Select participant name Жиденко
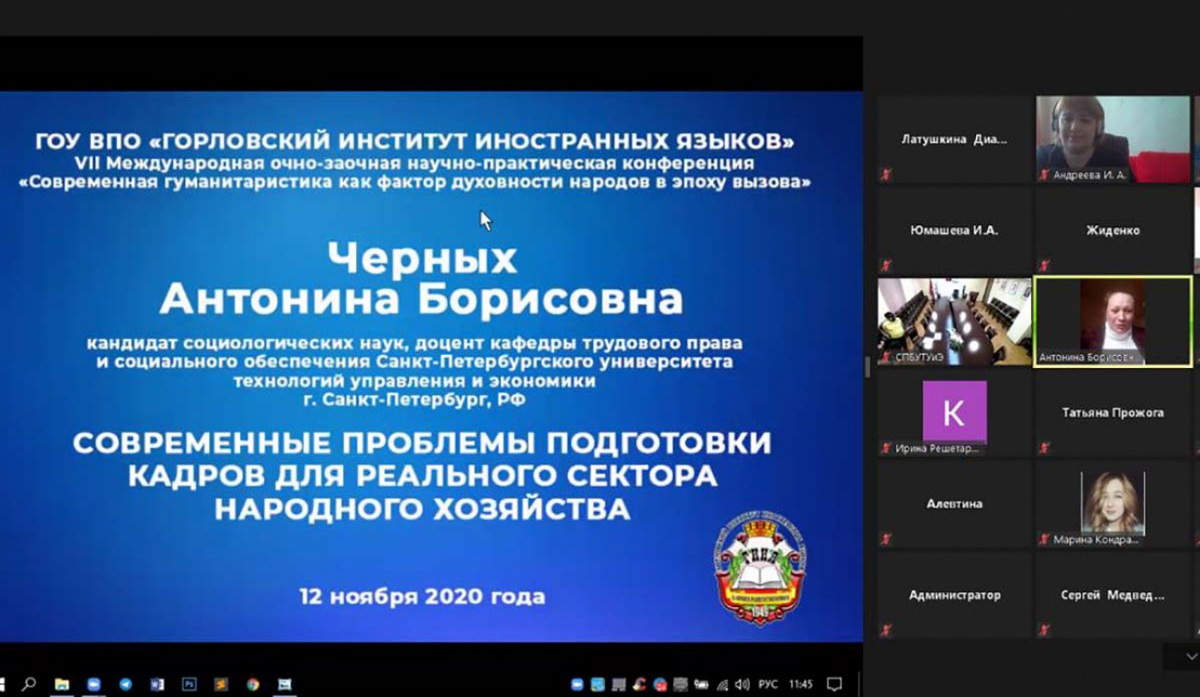Image resolution: width=1200 pixels, height=697 pixels. [x=1113, y=230]
